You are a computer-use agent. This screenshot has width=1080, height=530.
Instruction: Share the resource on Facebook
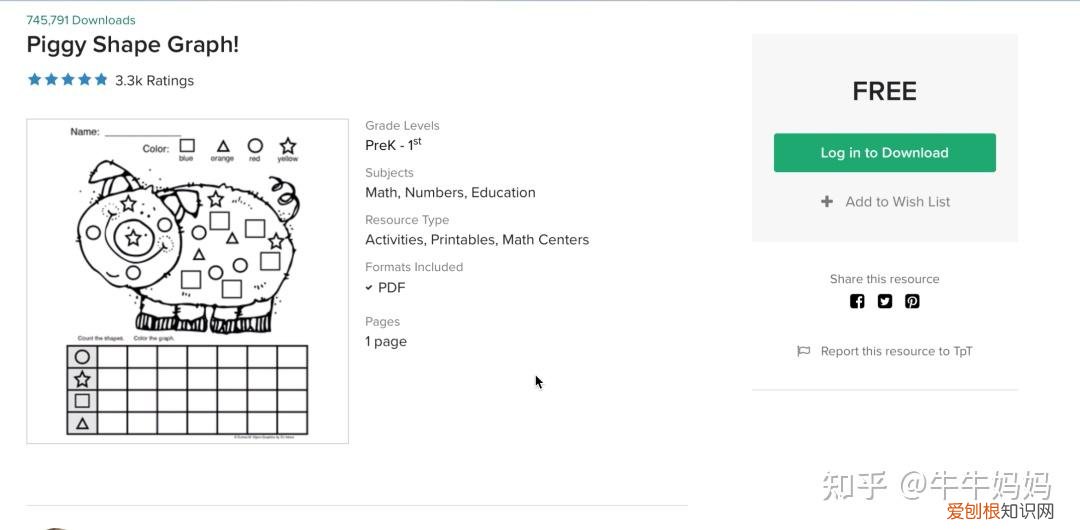coord(857,301)
